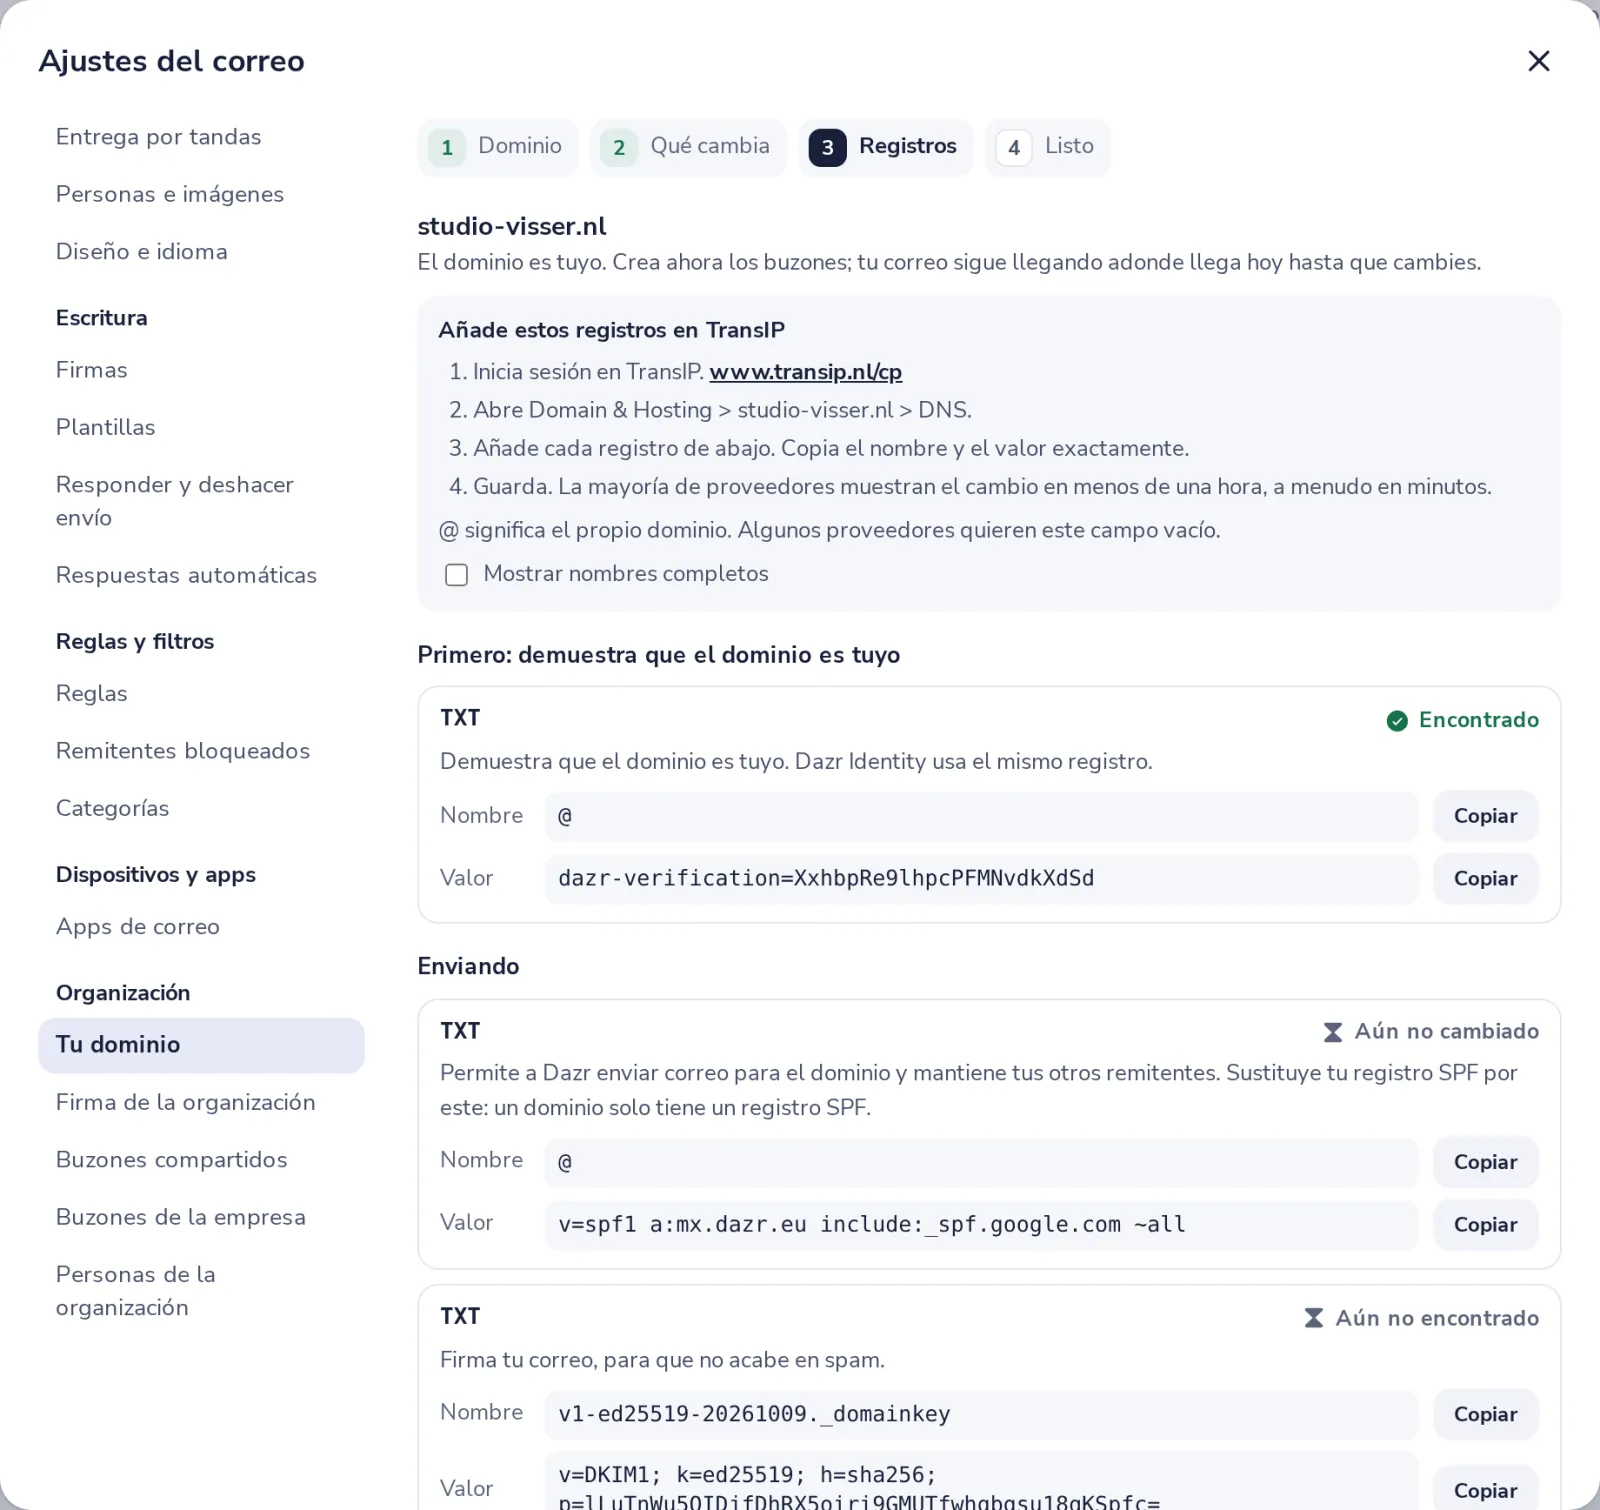Select the dazr-verification value field
The image size is (1600, 1510).
981,878
